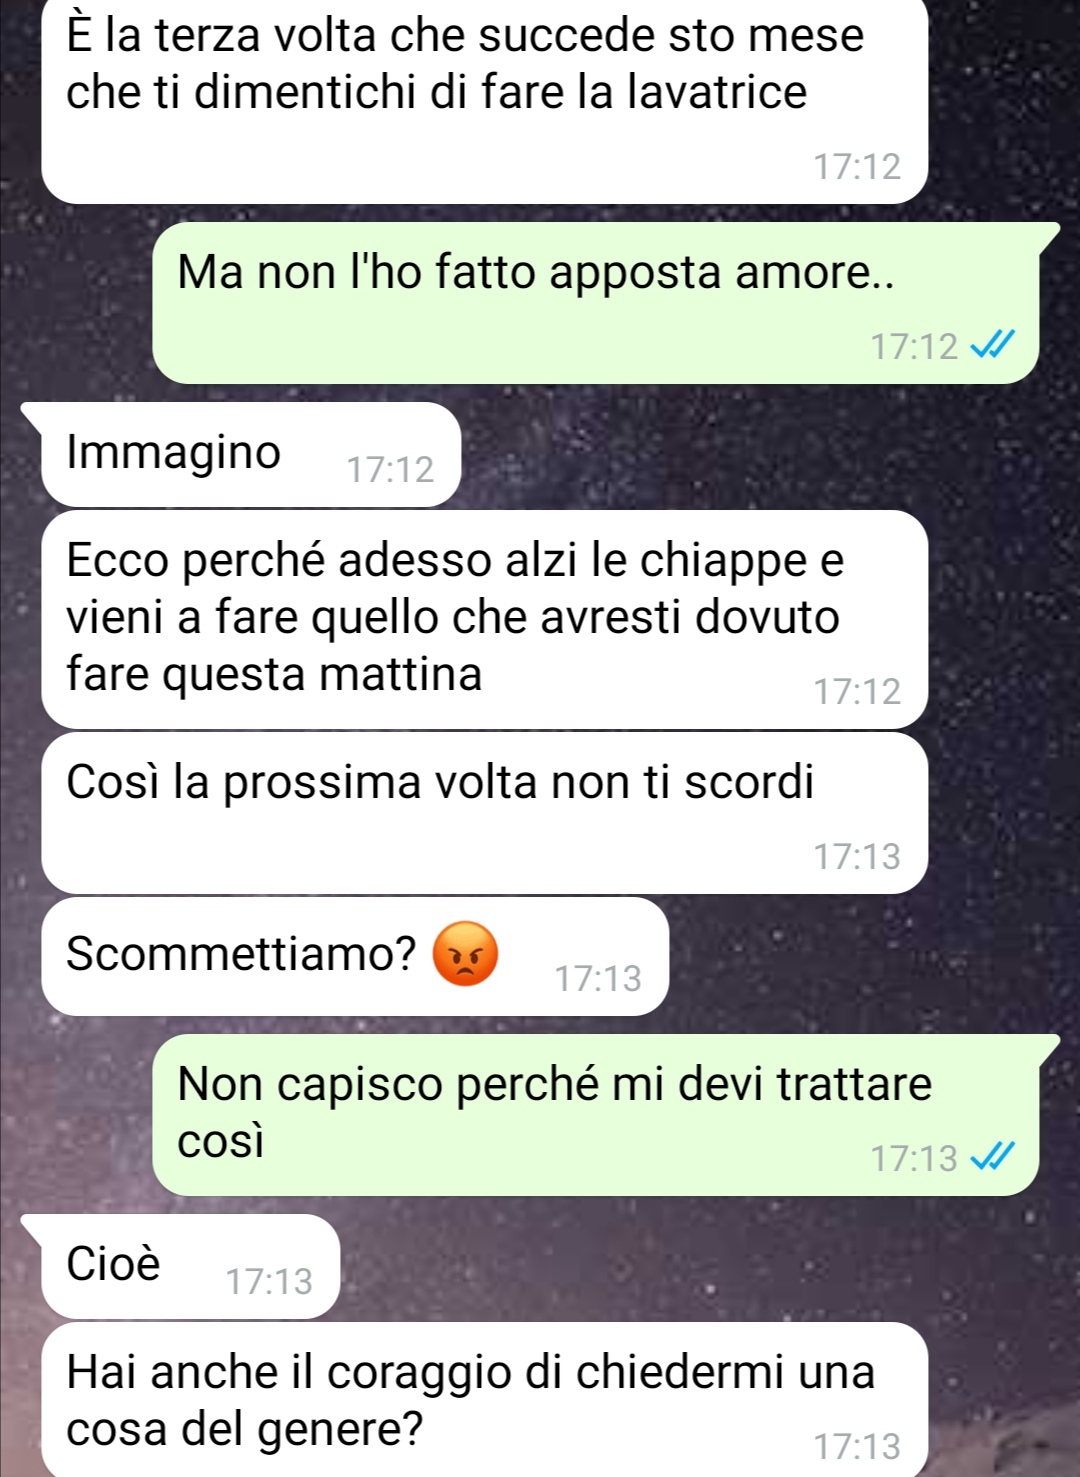Select 'Ma non l'ho fatto apposta amore..' message
Screen dimensions: 1080x1477
pyautogui.click(x=597, y=303)
